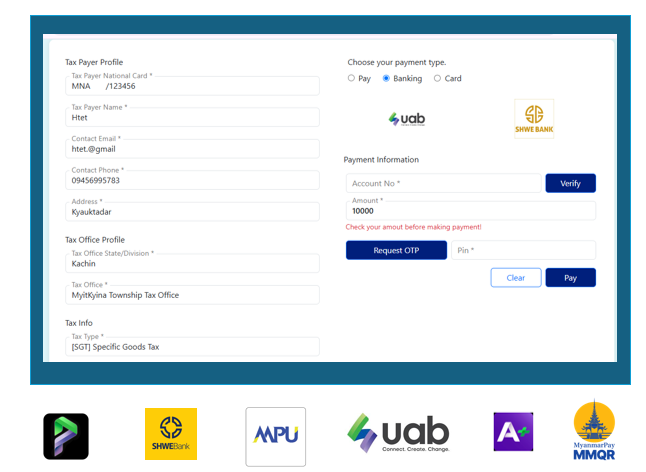Click the Pin input field
Viewport: 646px width, 472px height.
(x=523, y=250)
